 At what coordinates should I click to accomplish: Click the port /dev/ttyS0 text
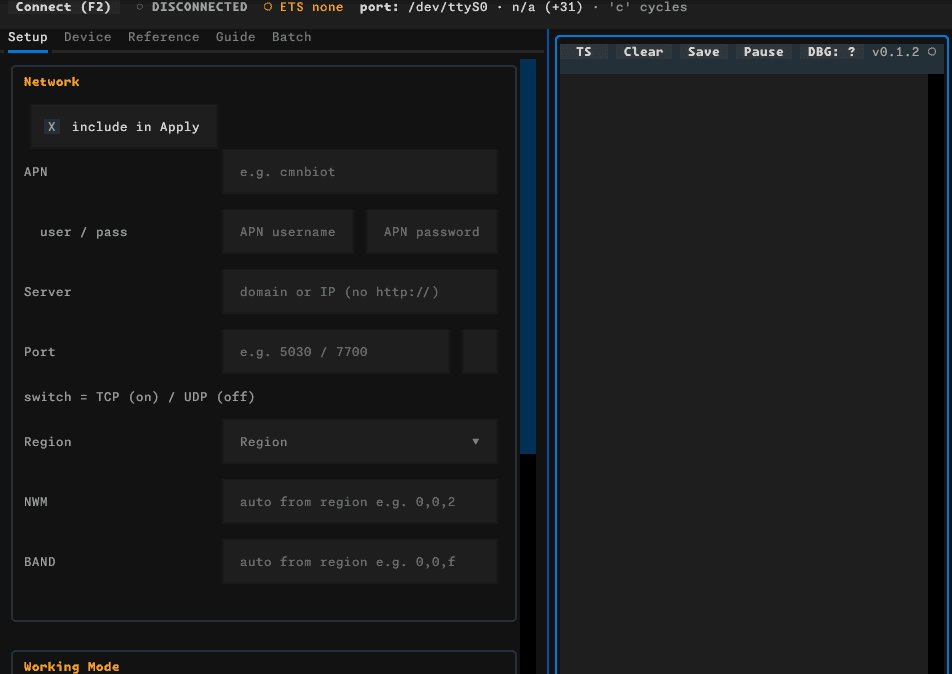423,7
